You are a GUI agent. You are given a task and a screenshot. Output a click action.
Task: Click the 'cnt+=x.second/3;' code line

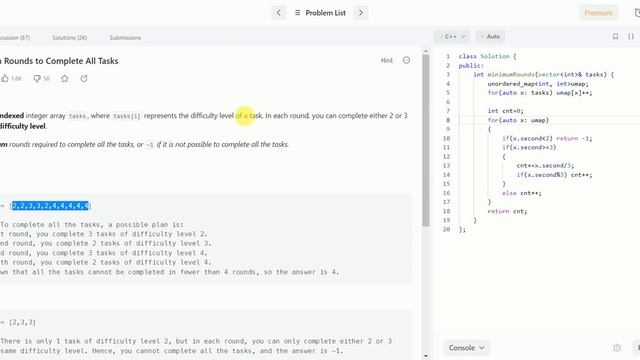click(x=545, y=165)
